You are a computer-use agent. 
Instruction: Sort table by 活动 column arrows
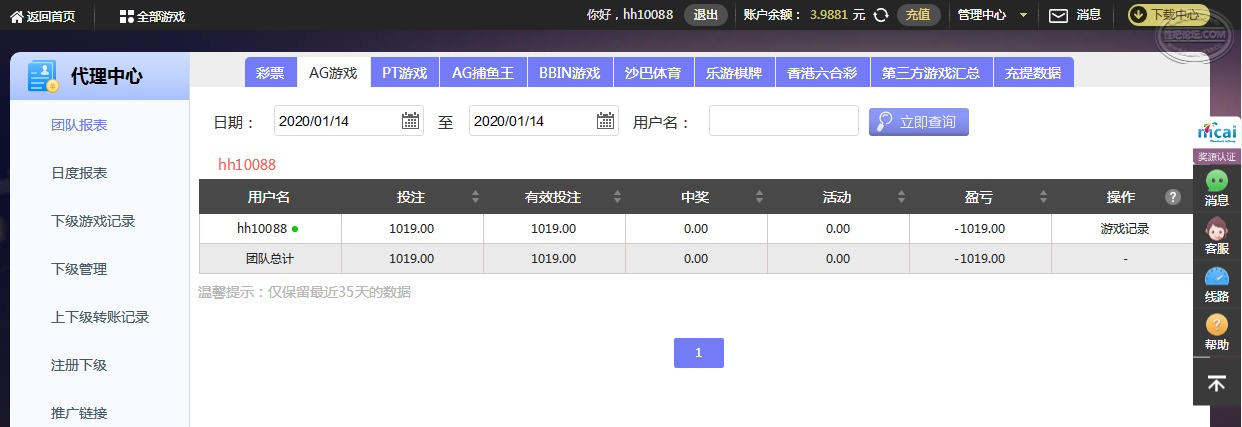[x=901, y=197]
